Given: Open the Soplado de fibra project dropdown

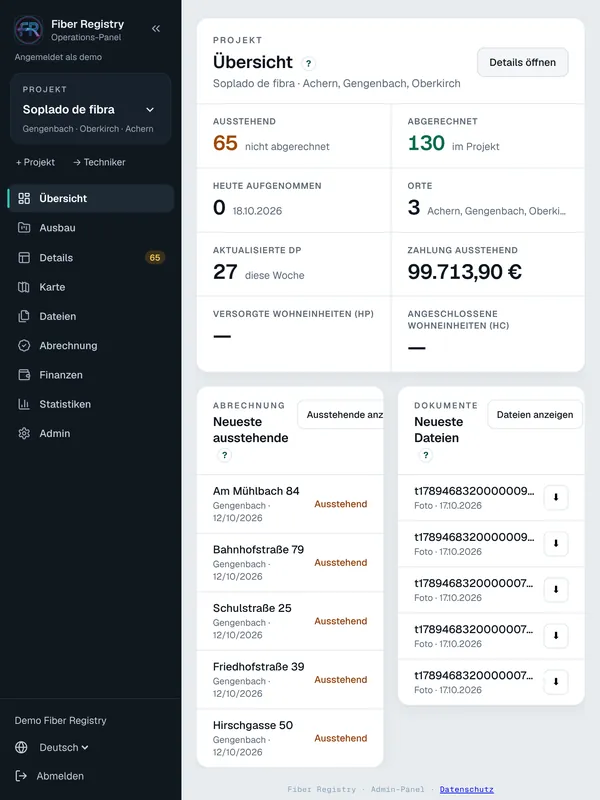Looking at the screenshot, I should 90,109.
